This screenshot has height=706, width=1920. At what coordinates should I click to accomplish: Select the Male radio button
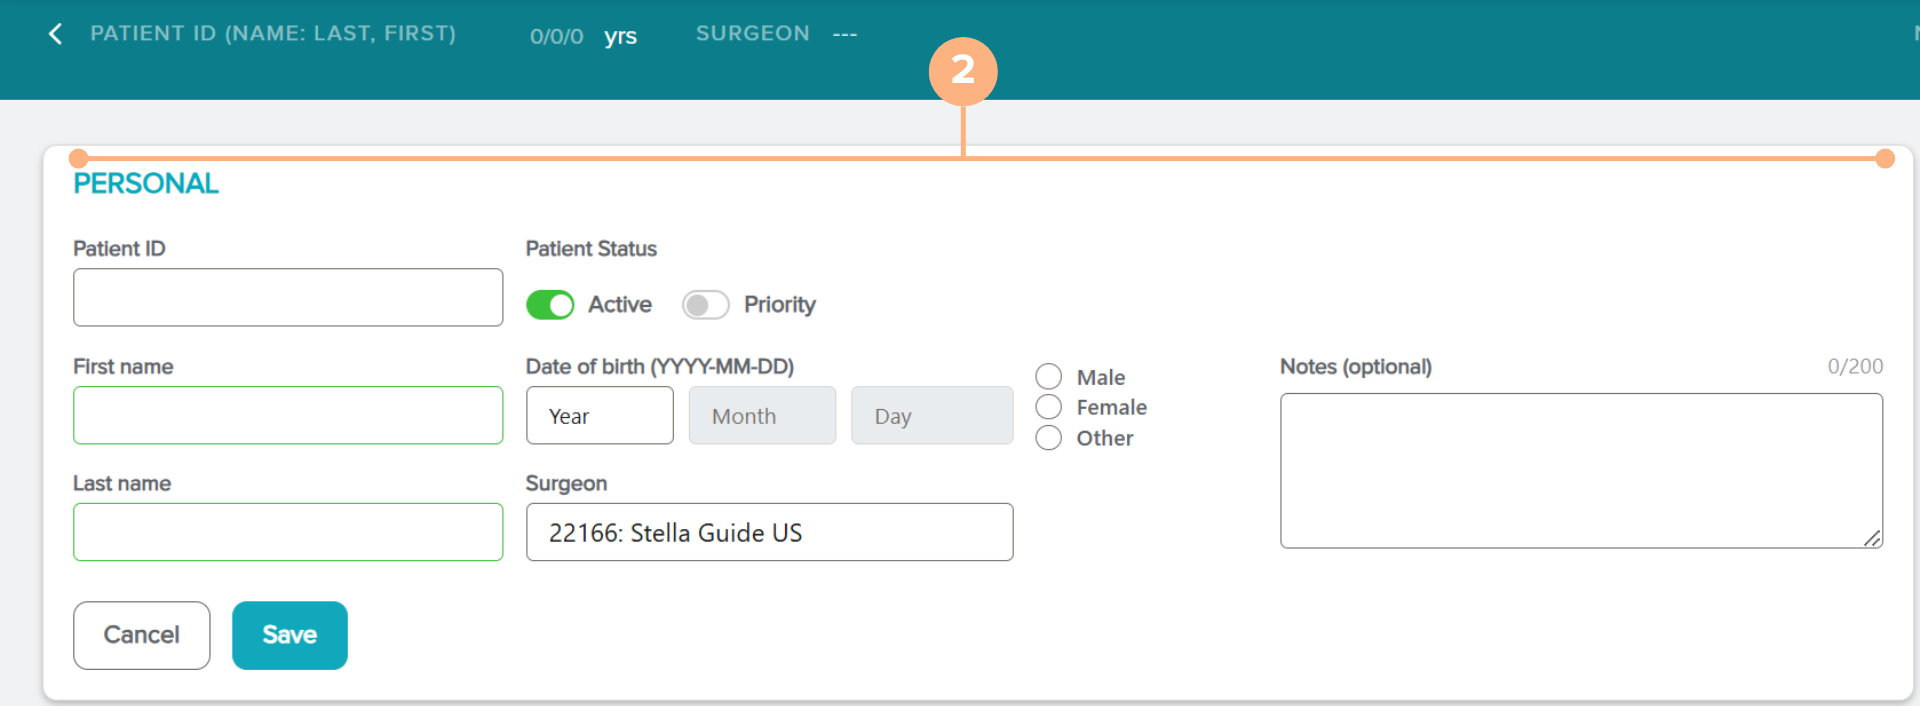(1048, 377)
